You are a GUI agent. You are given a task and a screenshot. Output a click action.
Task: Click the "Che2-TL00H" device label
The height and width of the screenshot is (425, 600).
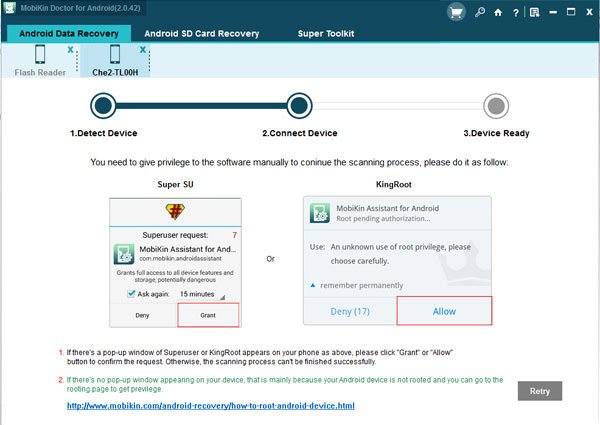[115, 72]
